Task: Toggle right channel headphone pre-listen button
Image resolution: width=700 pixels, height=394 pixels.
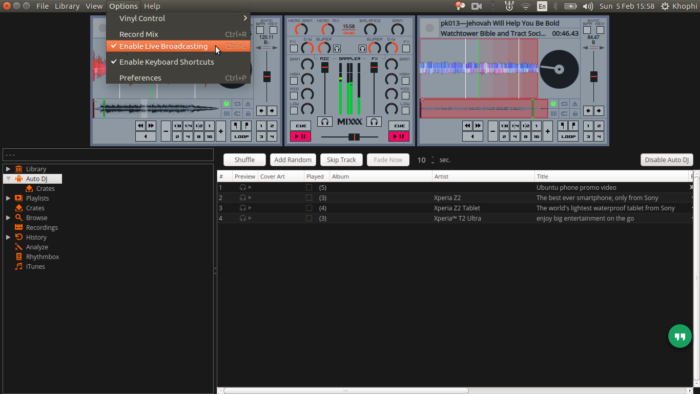Action: (374, 121)
